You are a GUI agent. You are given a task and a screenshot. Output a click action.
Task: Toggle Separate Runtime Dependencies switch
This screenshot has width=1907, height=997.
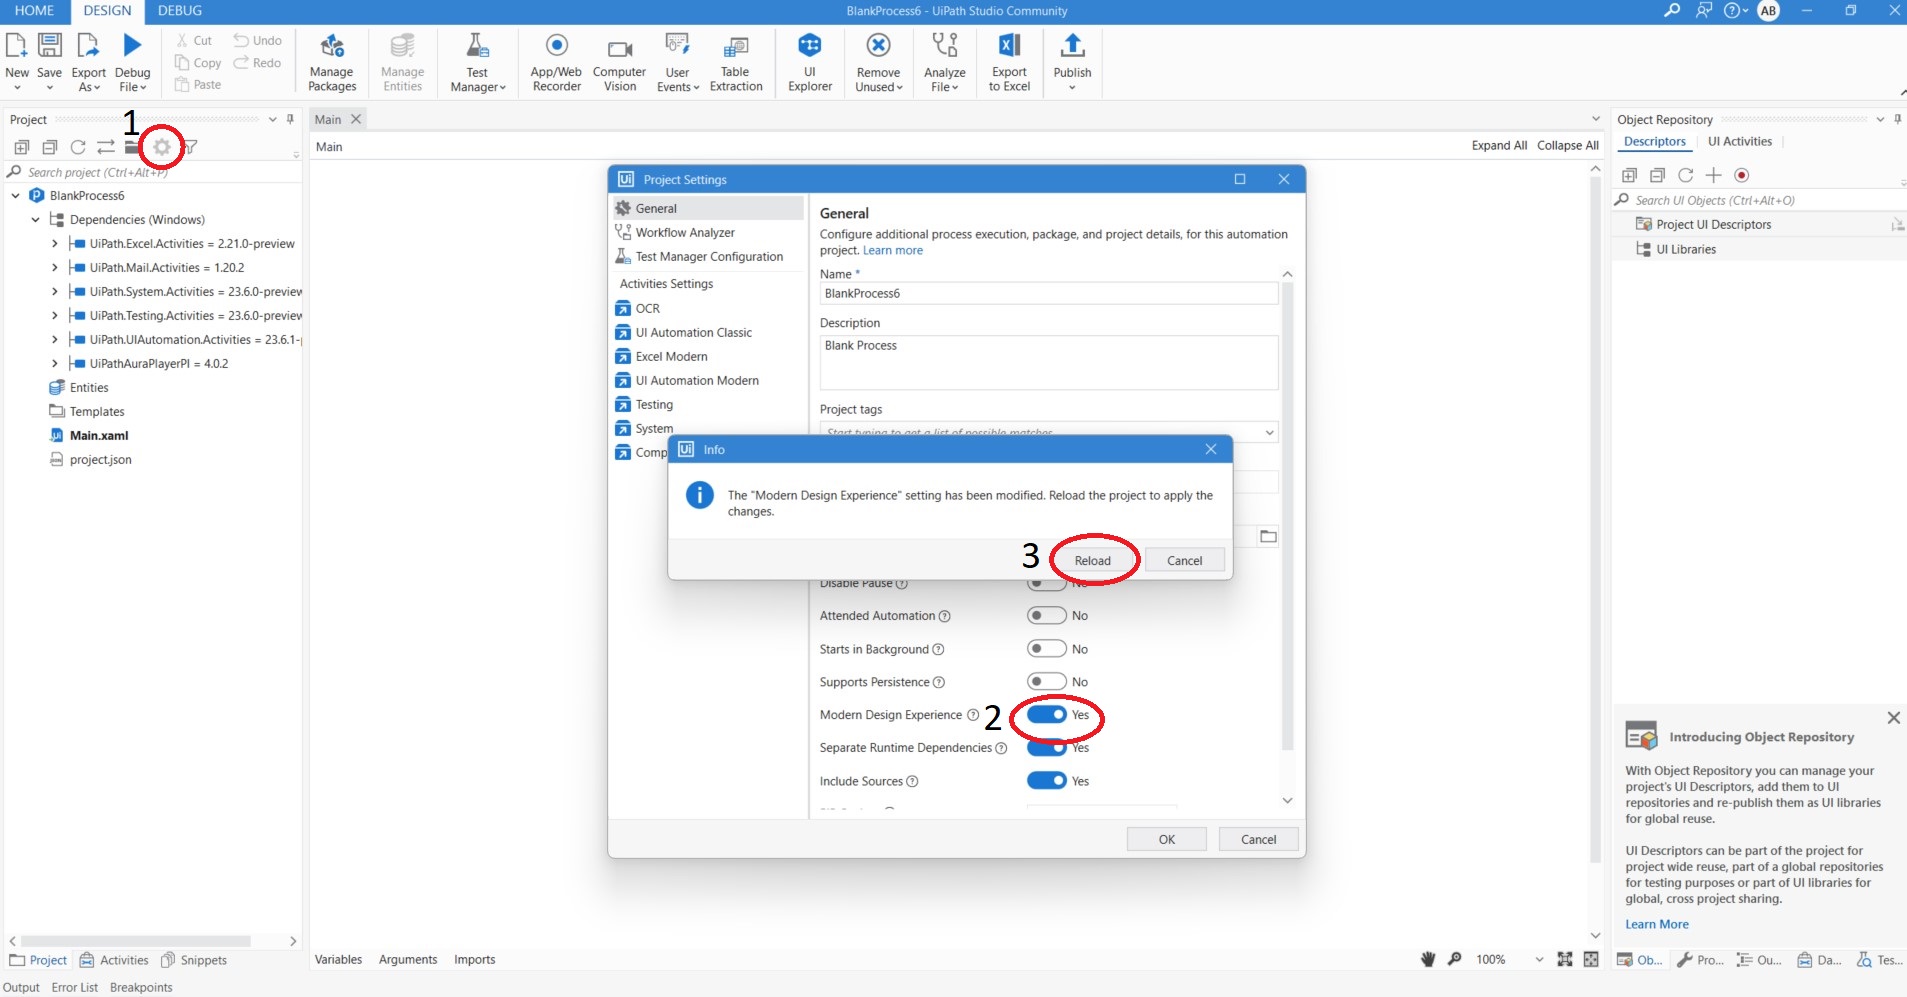[x=1046, y=748]
